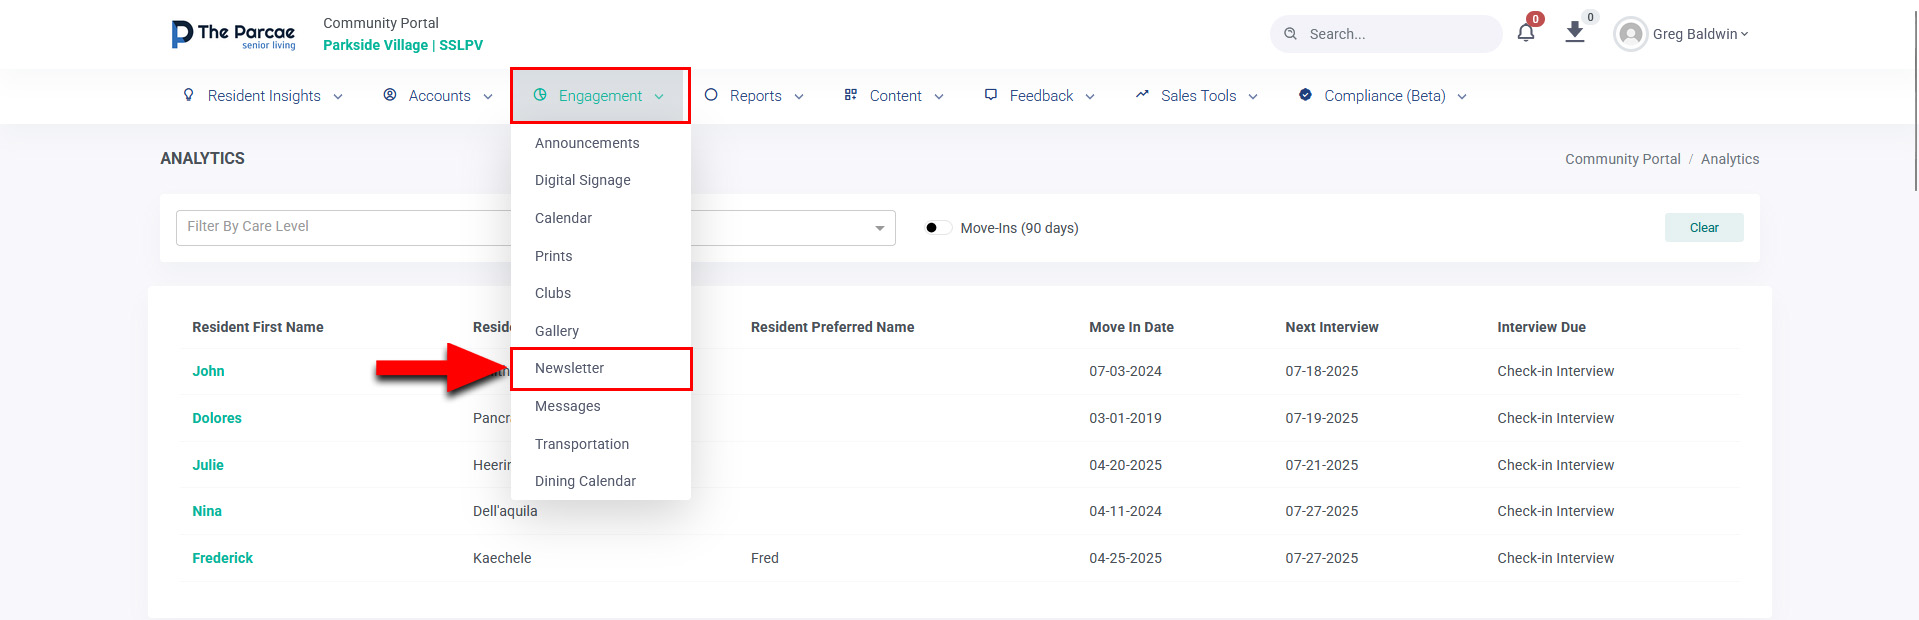
Task: Open the Greg Baldwin user dropdown
Action: 1681,34
